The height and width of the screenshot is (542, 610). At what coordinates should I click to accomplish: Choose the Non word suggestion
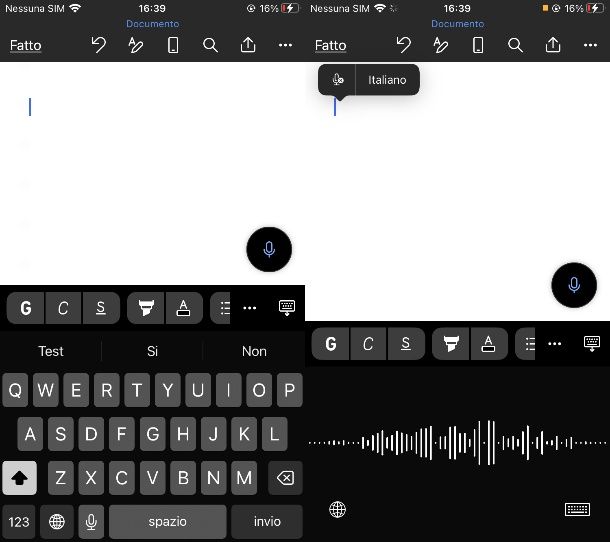pos(254,351)
